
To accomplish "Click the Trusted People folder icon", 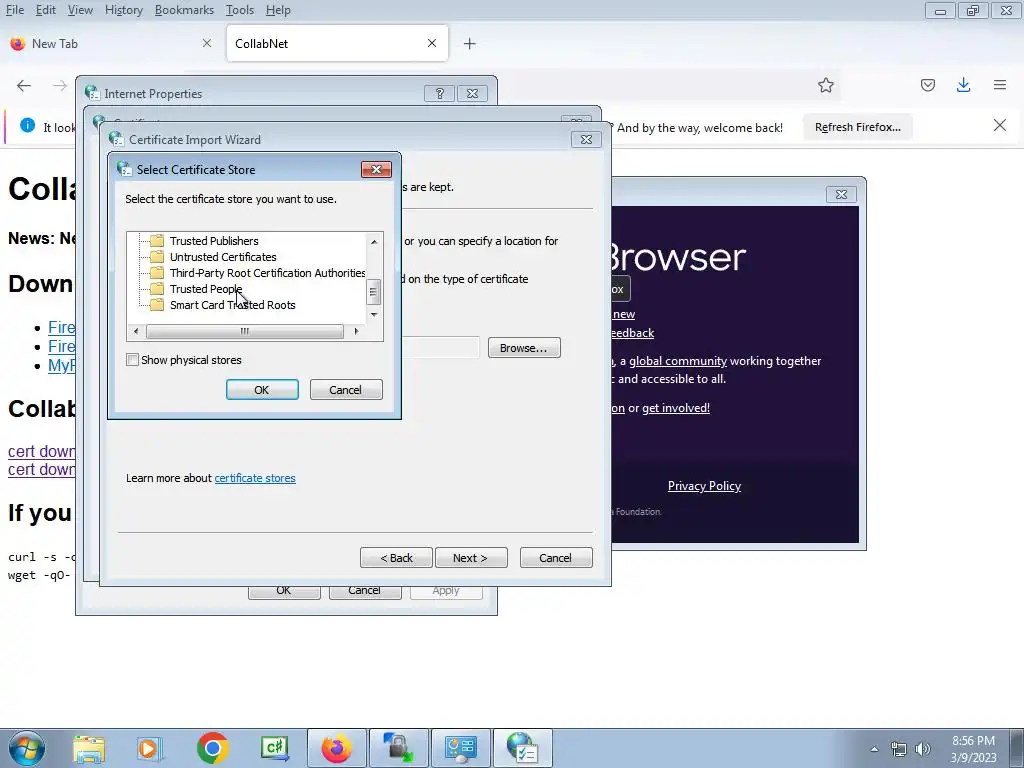I will [x=157, y=289].
